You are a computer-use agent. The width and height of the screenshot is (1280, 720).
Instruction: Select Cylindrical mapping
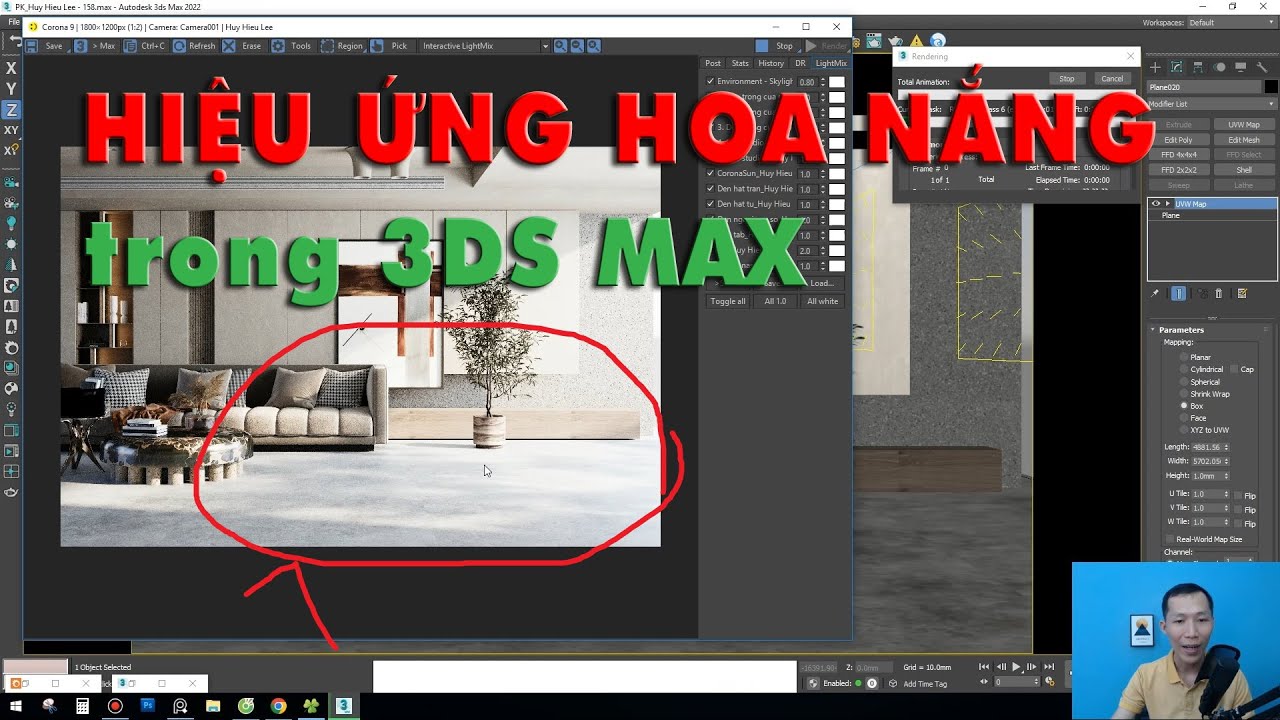(x=1184, y=369)
